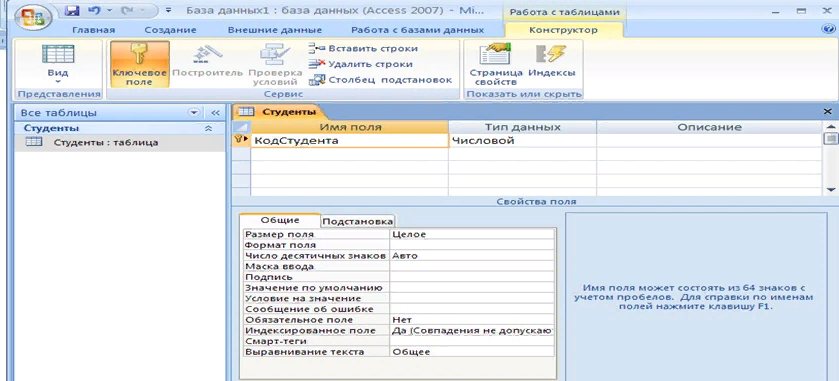The width and height of the screenshot is (839, 381).
Task: Click the Условие на значение value box
Action: pyautogui.click(x=472, y=299)
